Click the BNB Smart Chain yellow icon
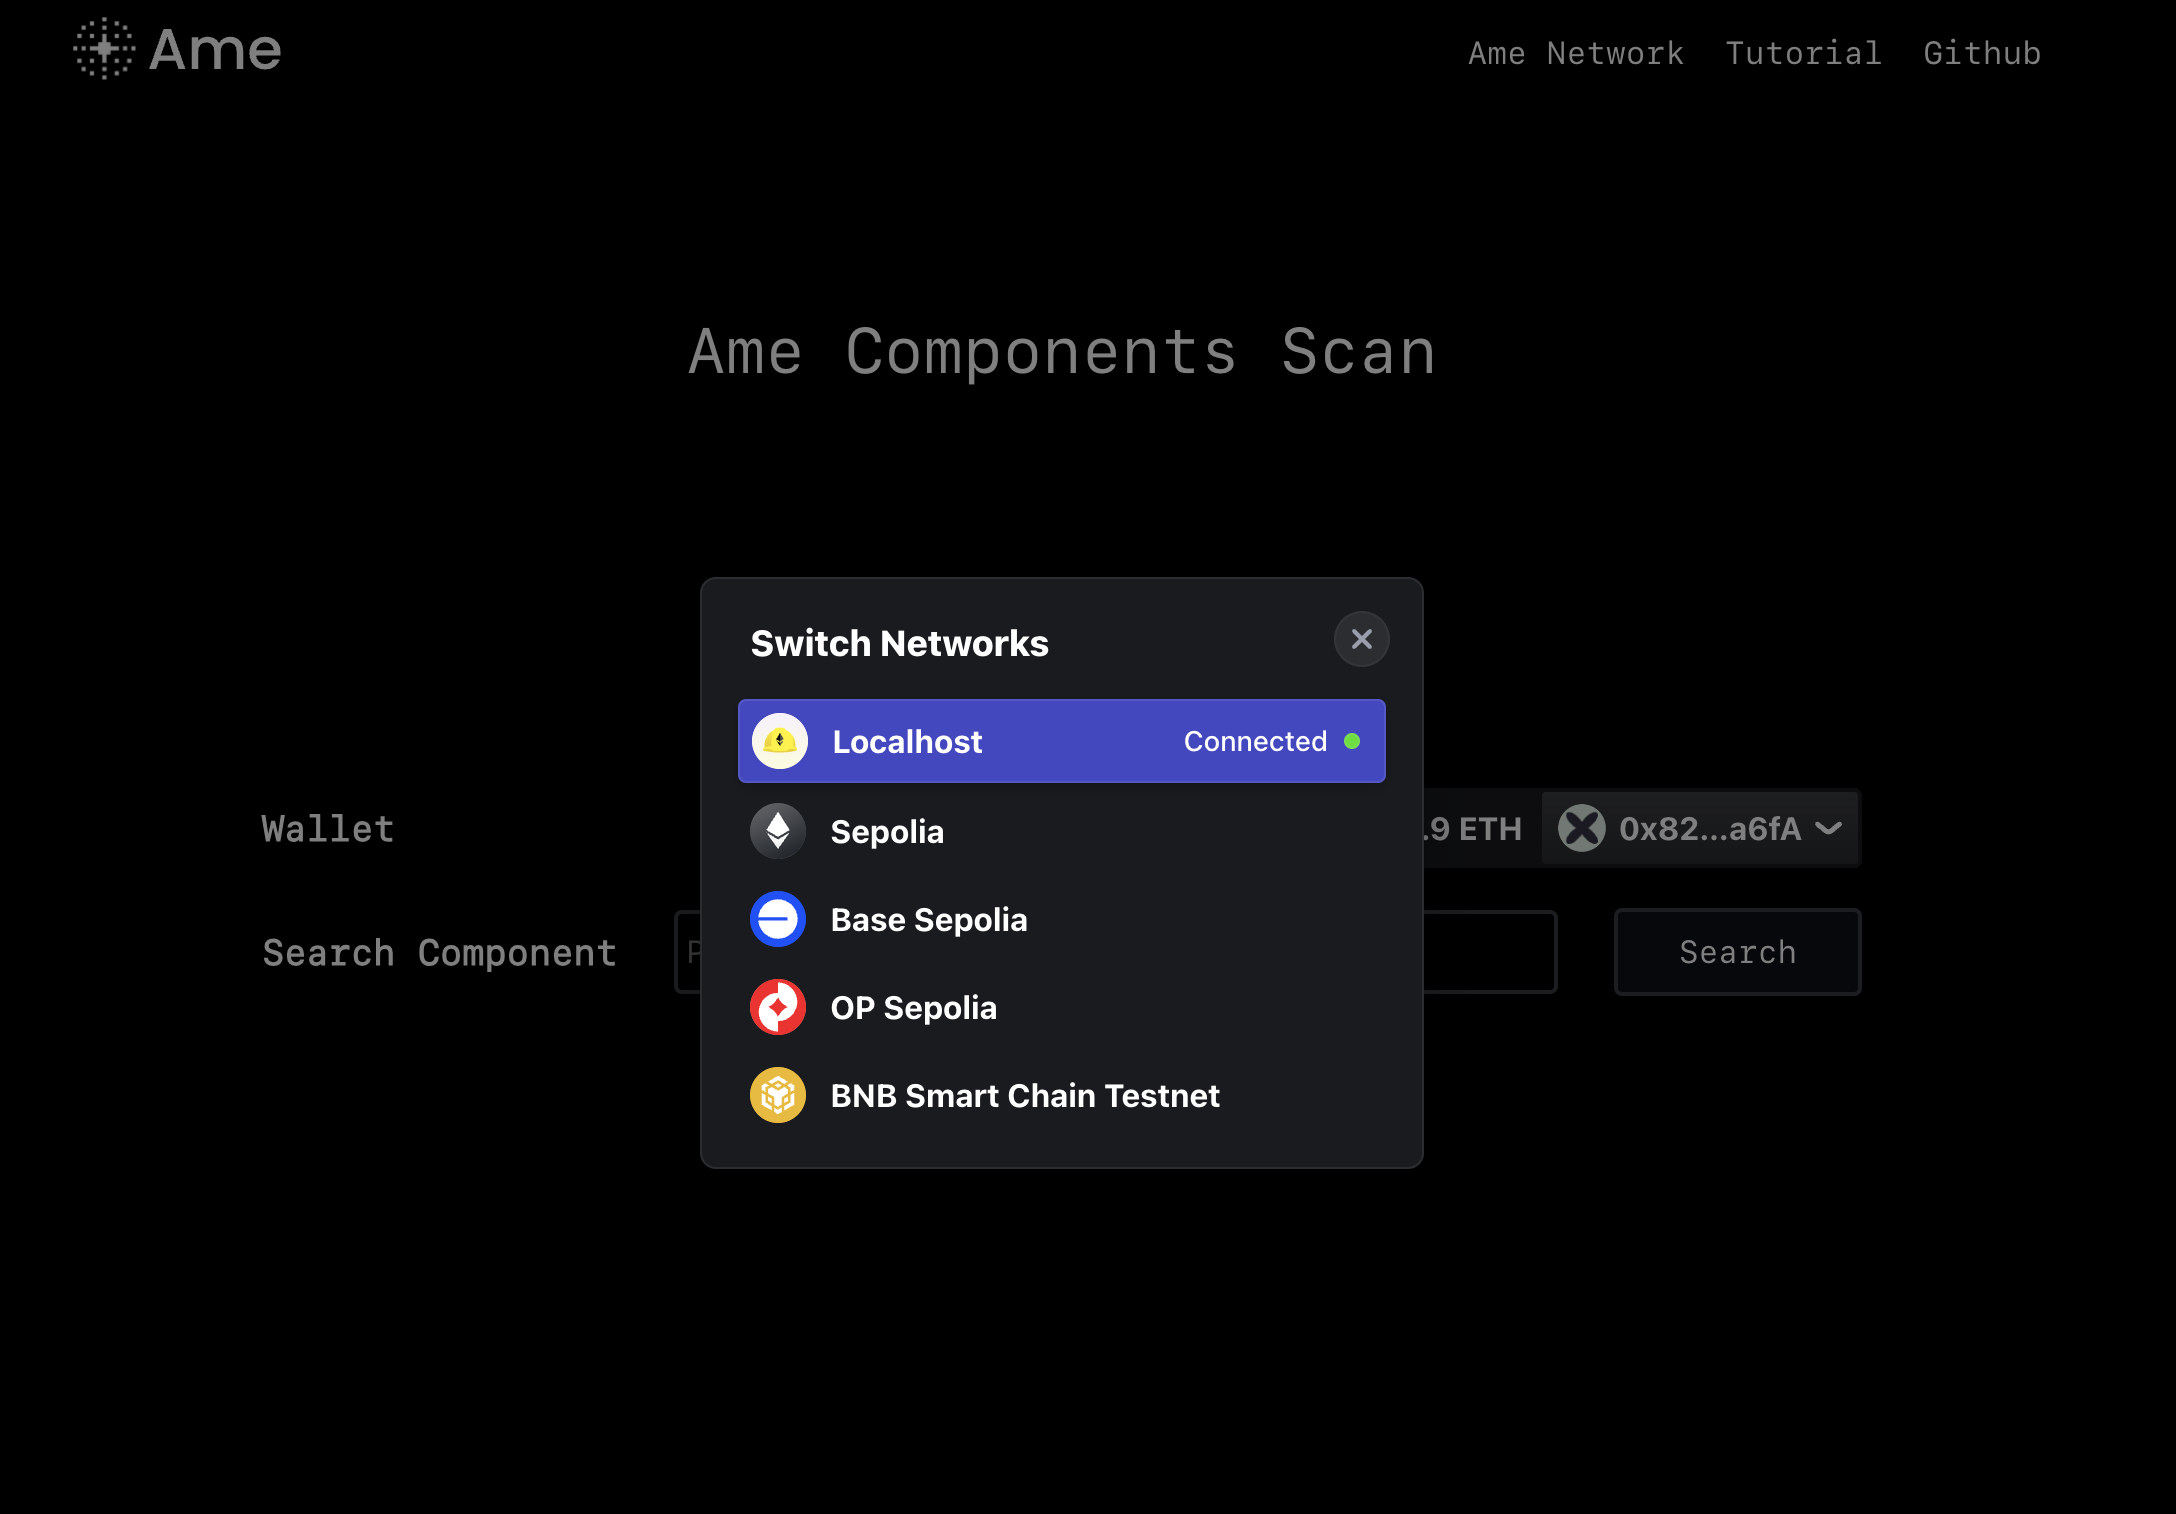 click(x=778, y=1095)
